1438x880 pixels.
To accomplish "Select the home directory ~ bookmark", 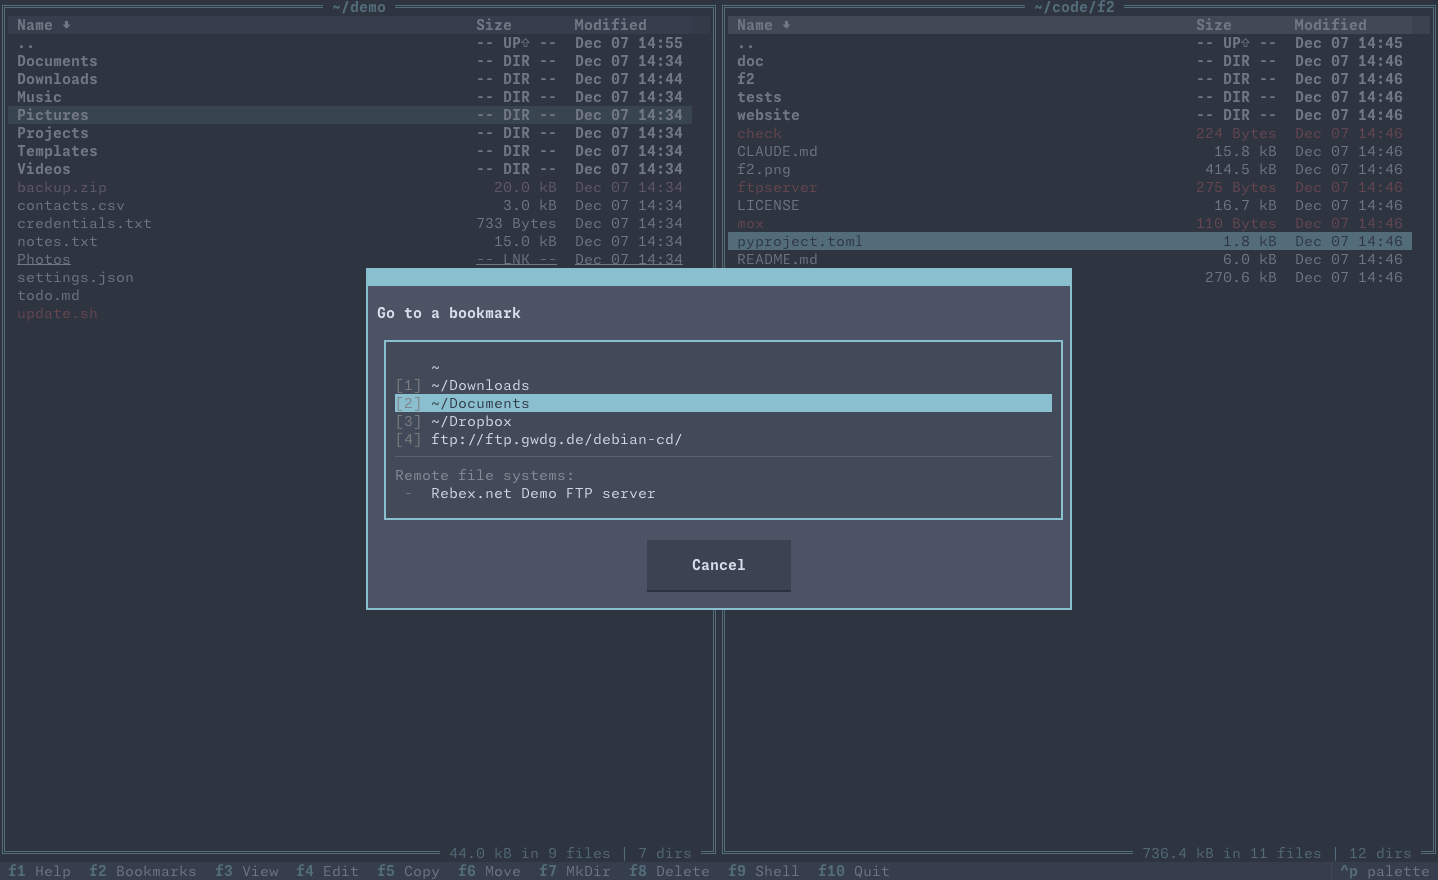I will (435, 367).
